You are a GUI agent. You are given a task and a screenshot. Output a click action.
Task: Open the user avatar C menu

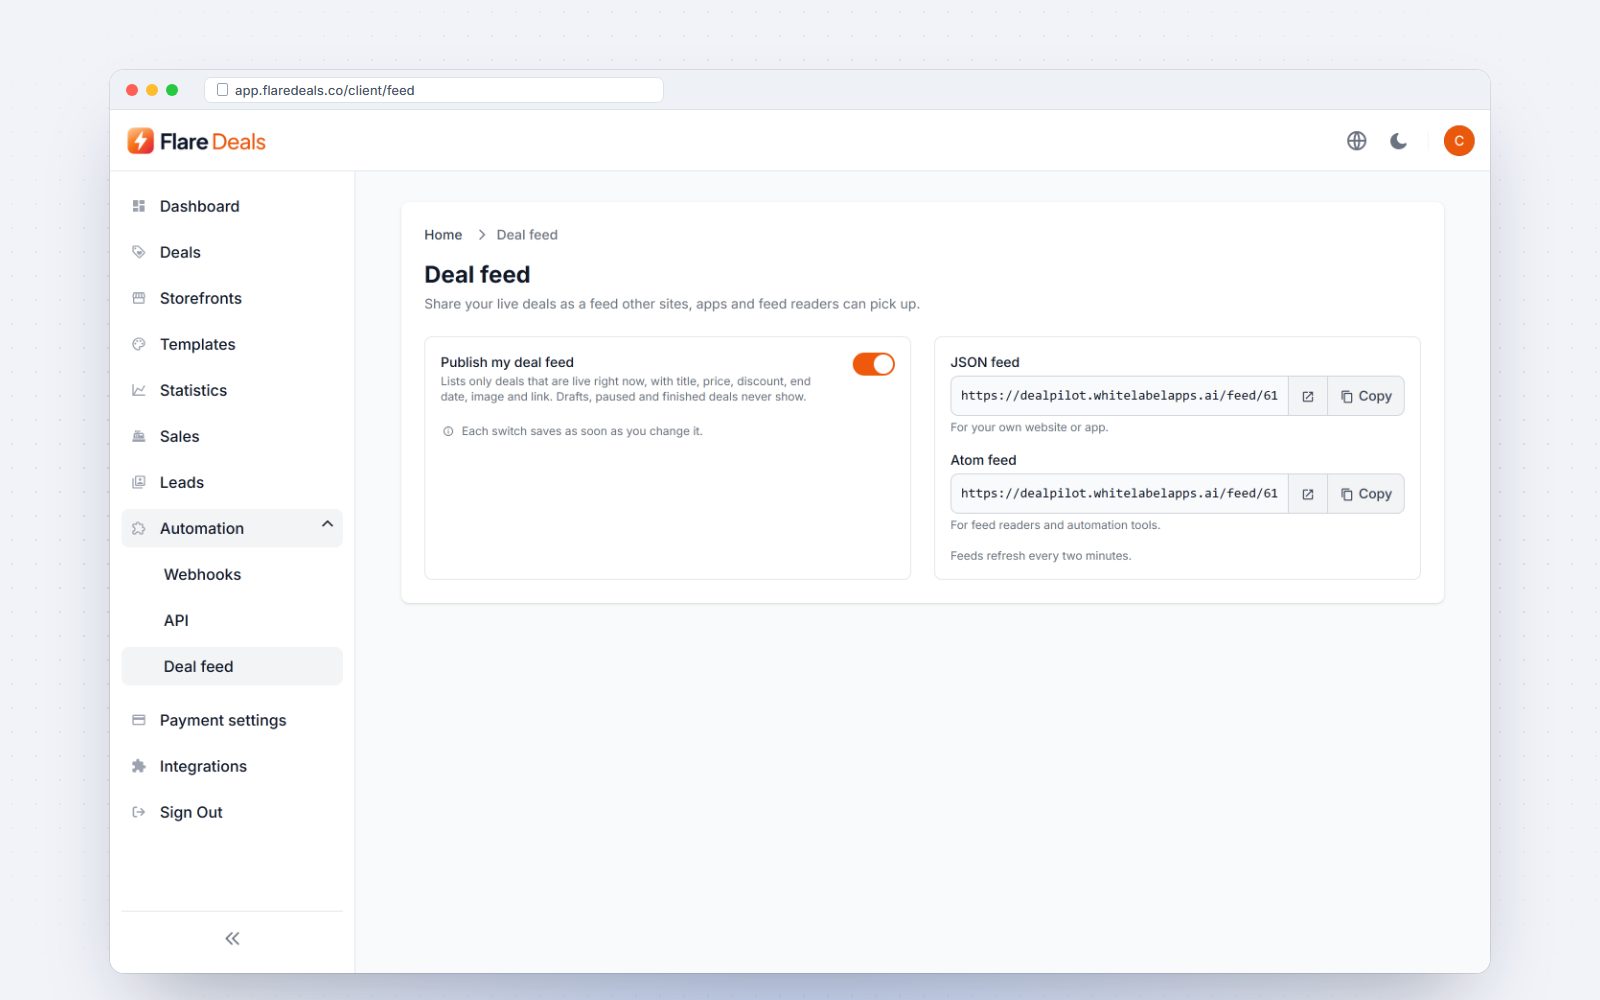[1459, 141]
